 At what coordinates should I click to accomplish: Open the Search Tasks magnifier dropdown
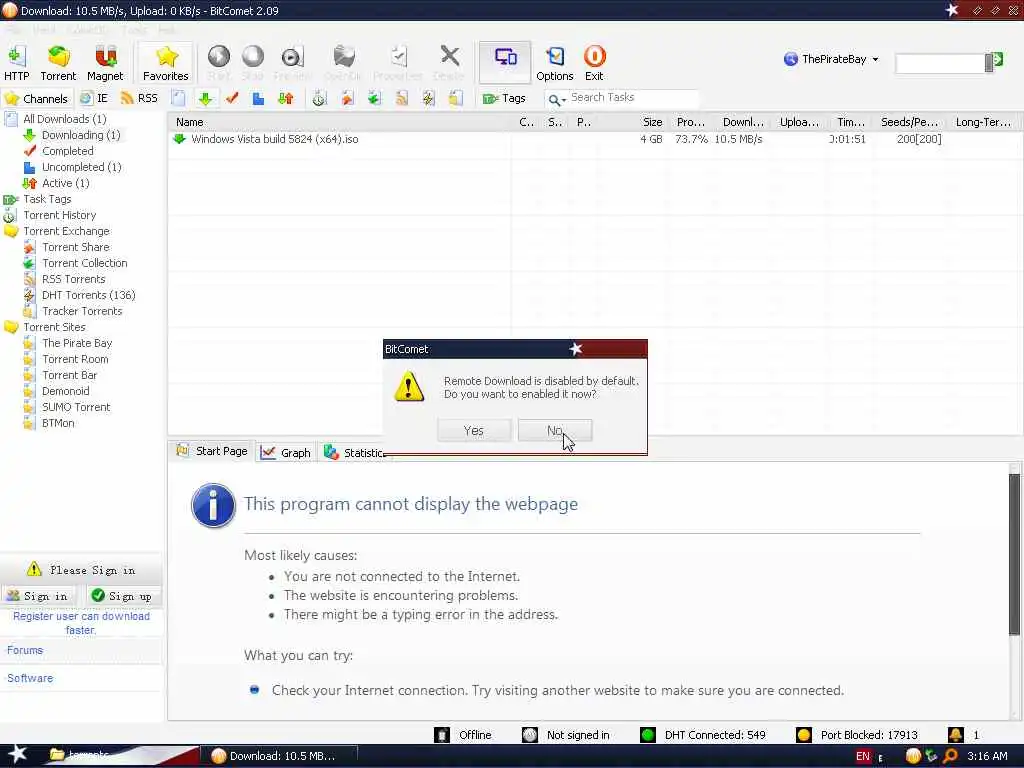click(556, 99)
